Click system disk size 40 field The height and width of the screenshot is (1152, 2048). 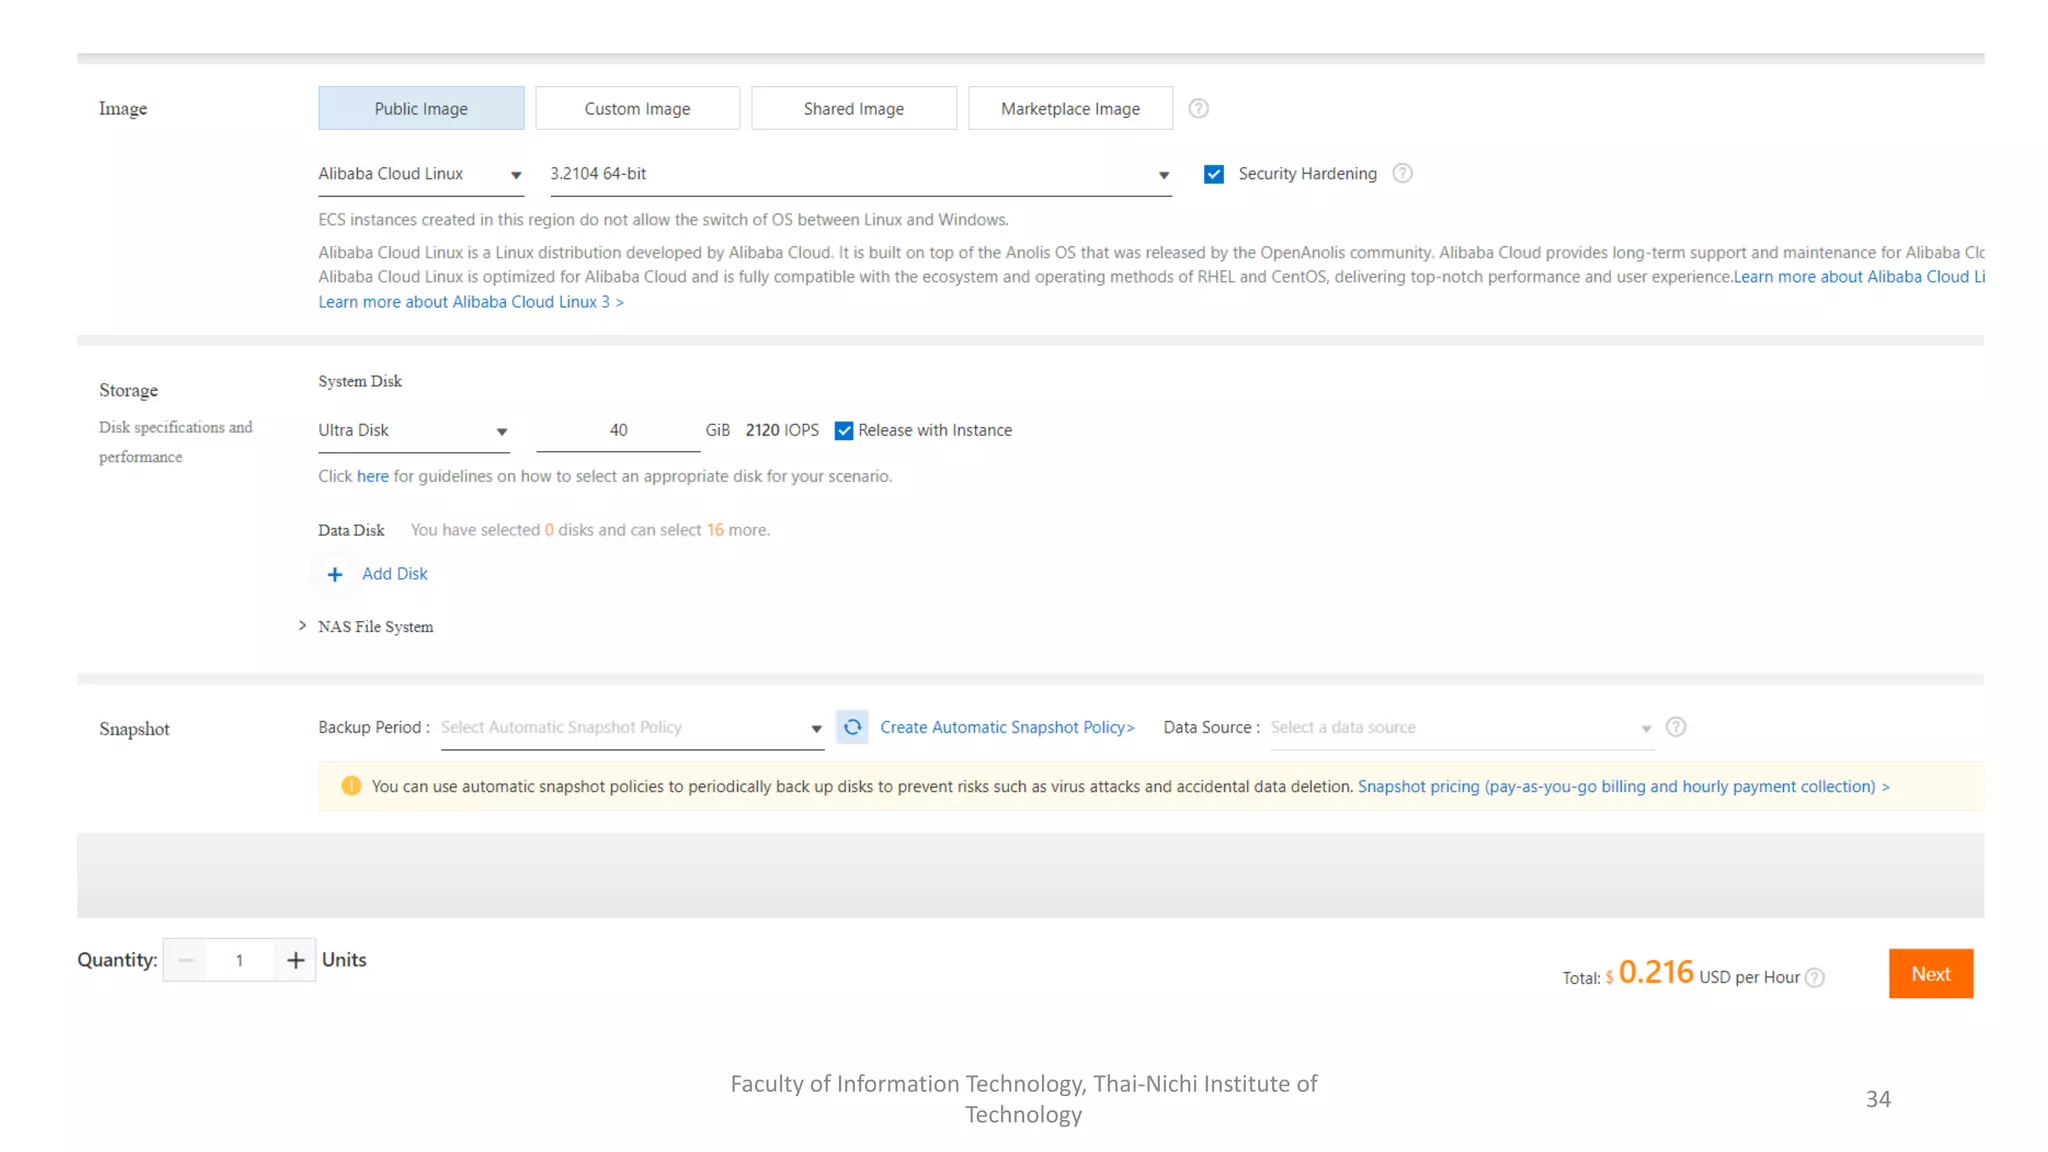coord(618,431)
